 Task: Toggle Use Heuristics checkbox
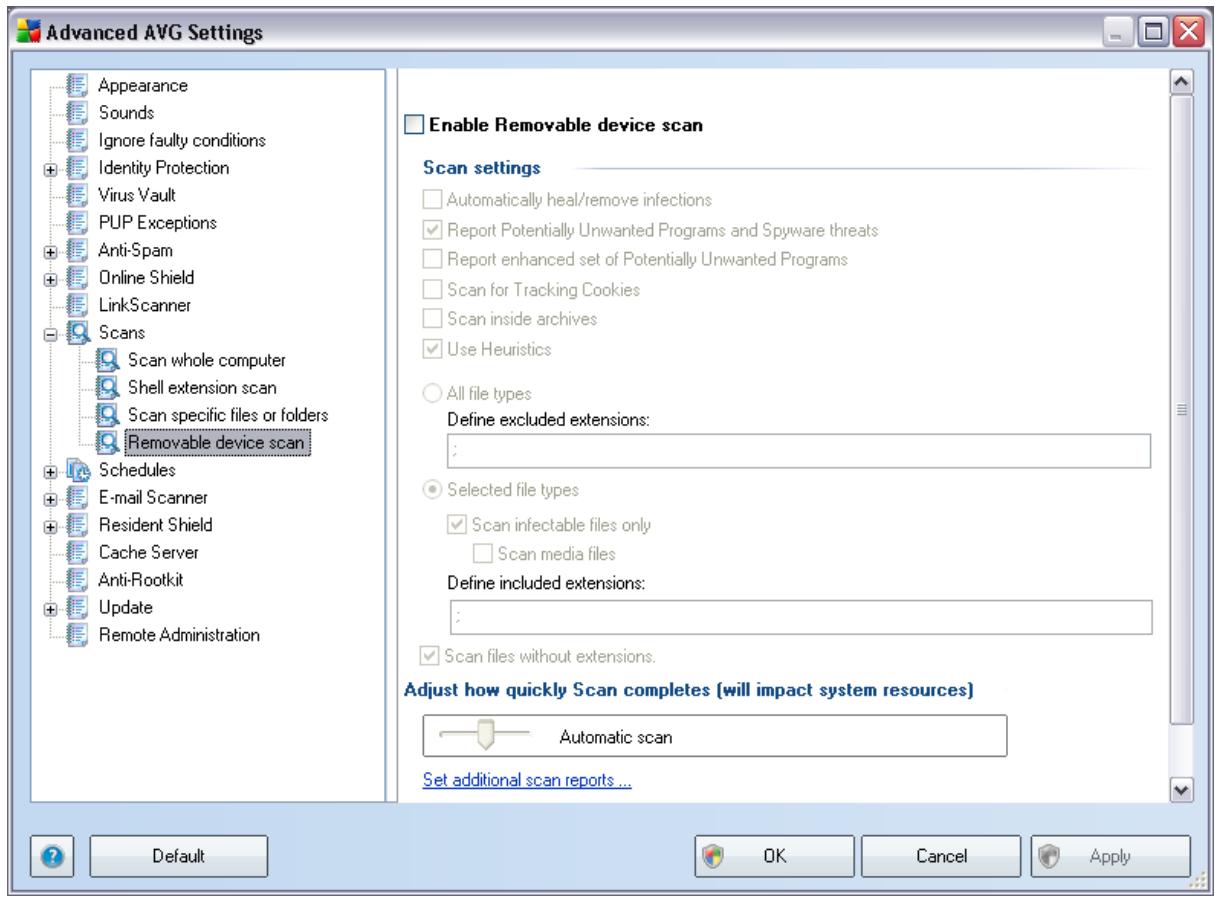pyautogui.click(x=433, y=350)
